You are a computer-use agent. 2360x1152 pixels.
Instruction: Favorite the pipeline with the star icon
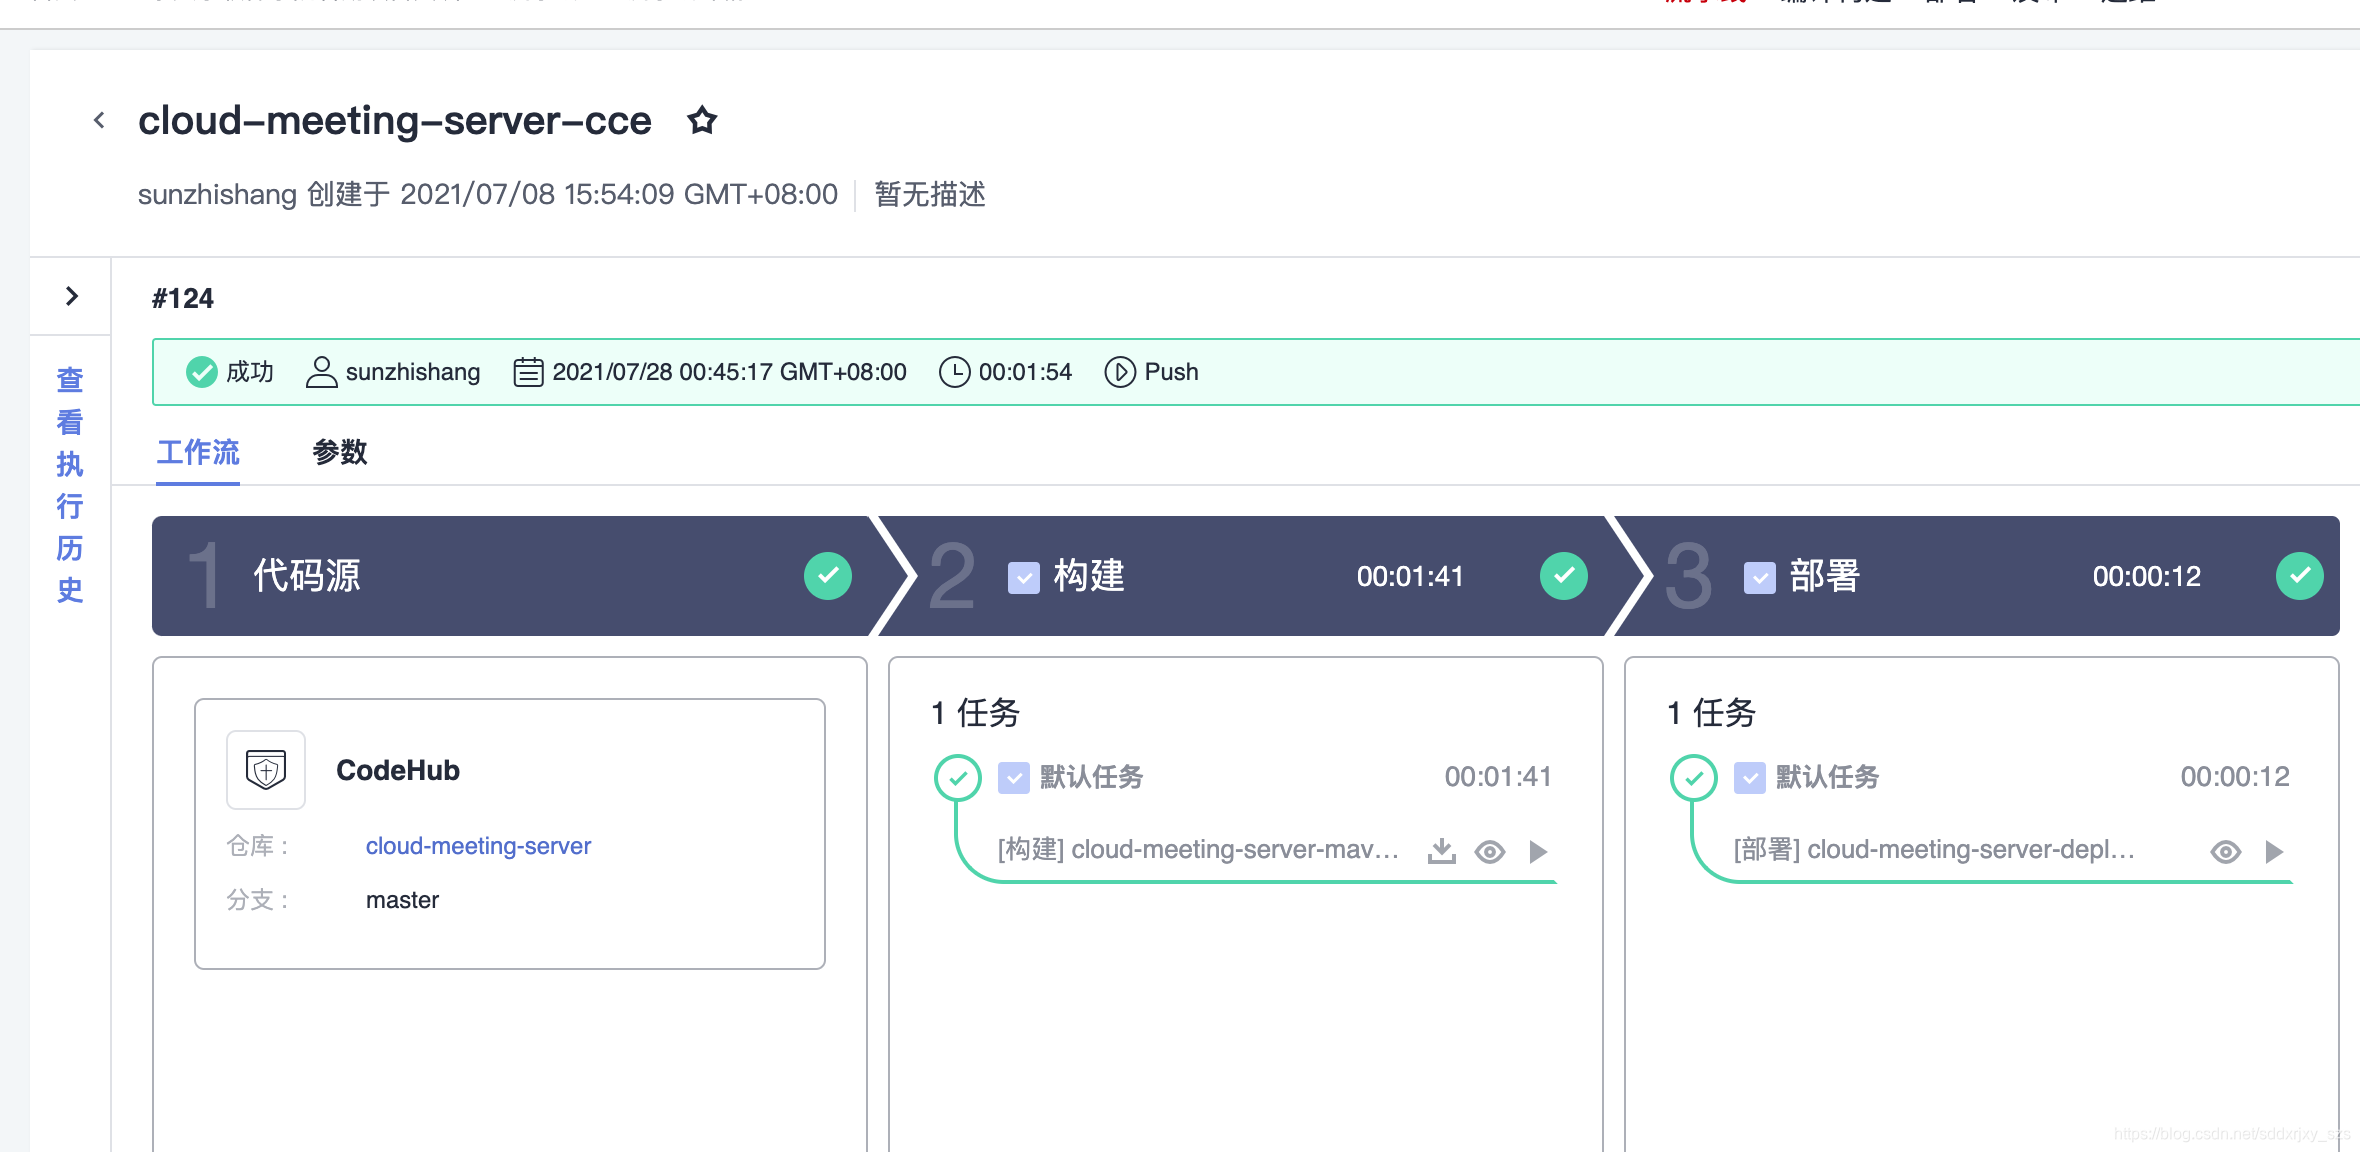coord(702,121)
